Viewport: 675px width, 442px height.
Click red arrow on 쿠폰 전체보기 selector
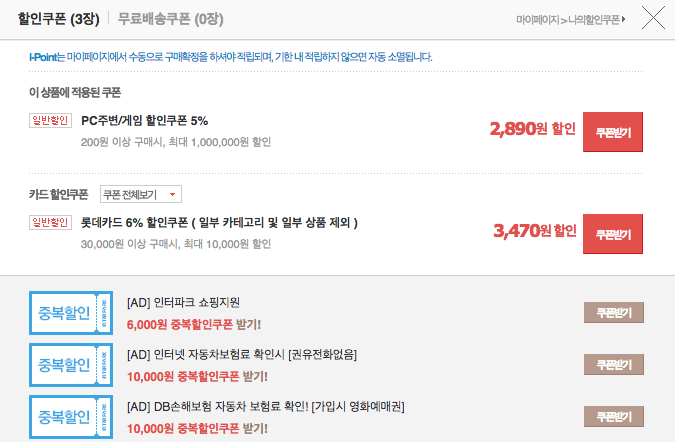point(173,195)
